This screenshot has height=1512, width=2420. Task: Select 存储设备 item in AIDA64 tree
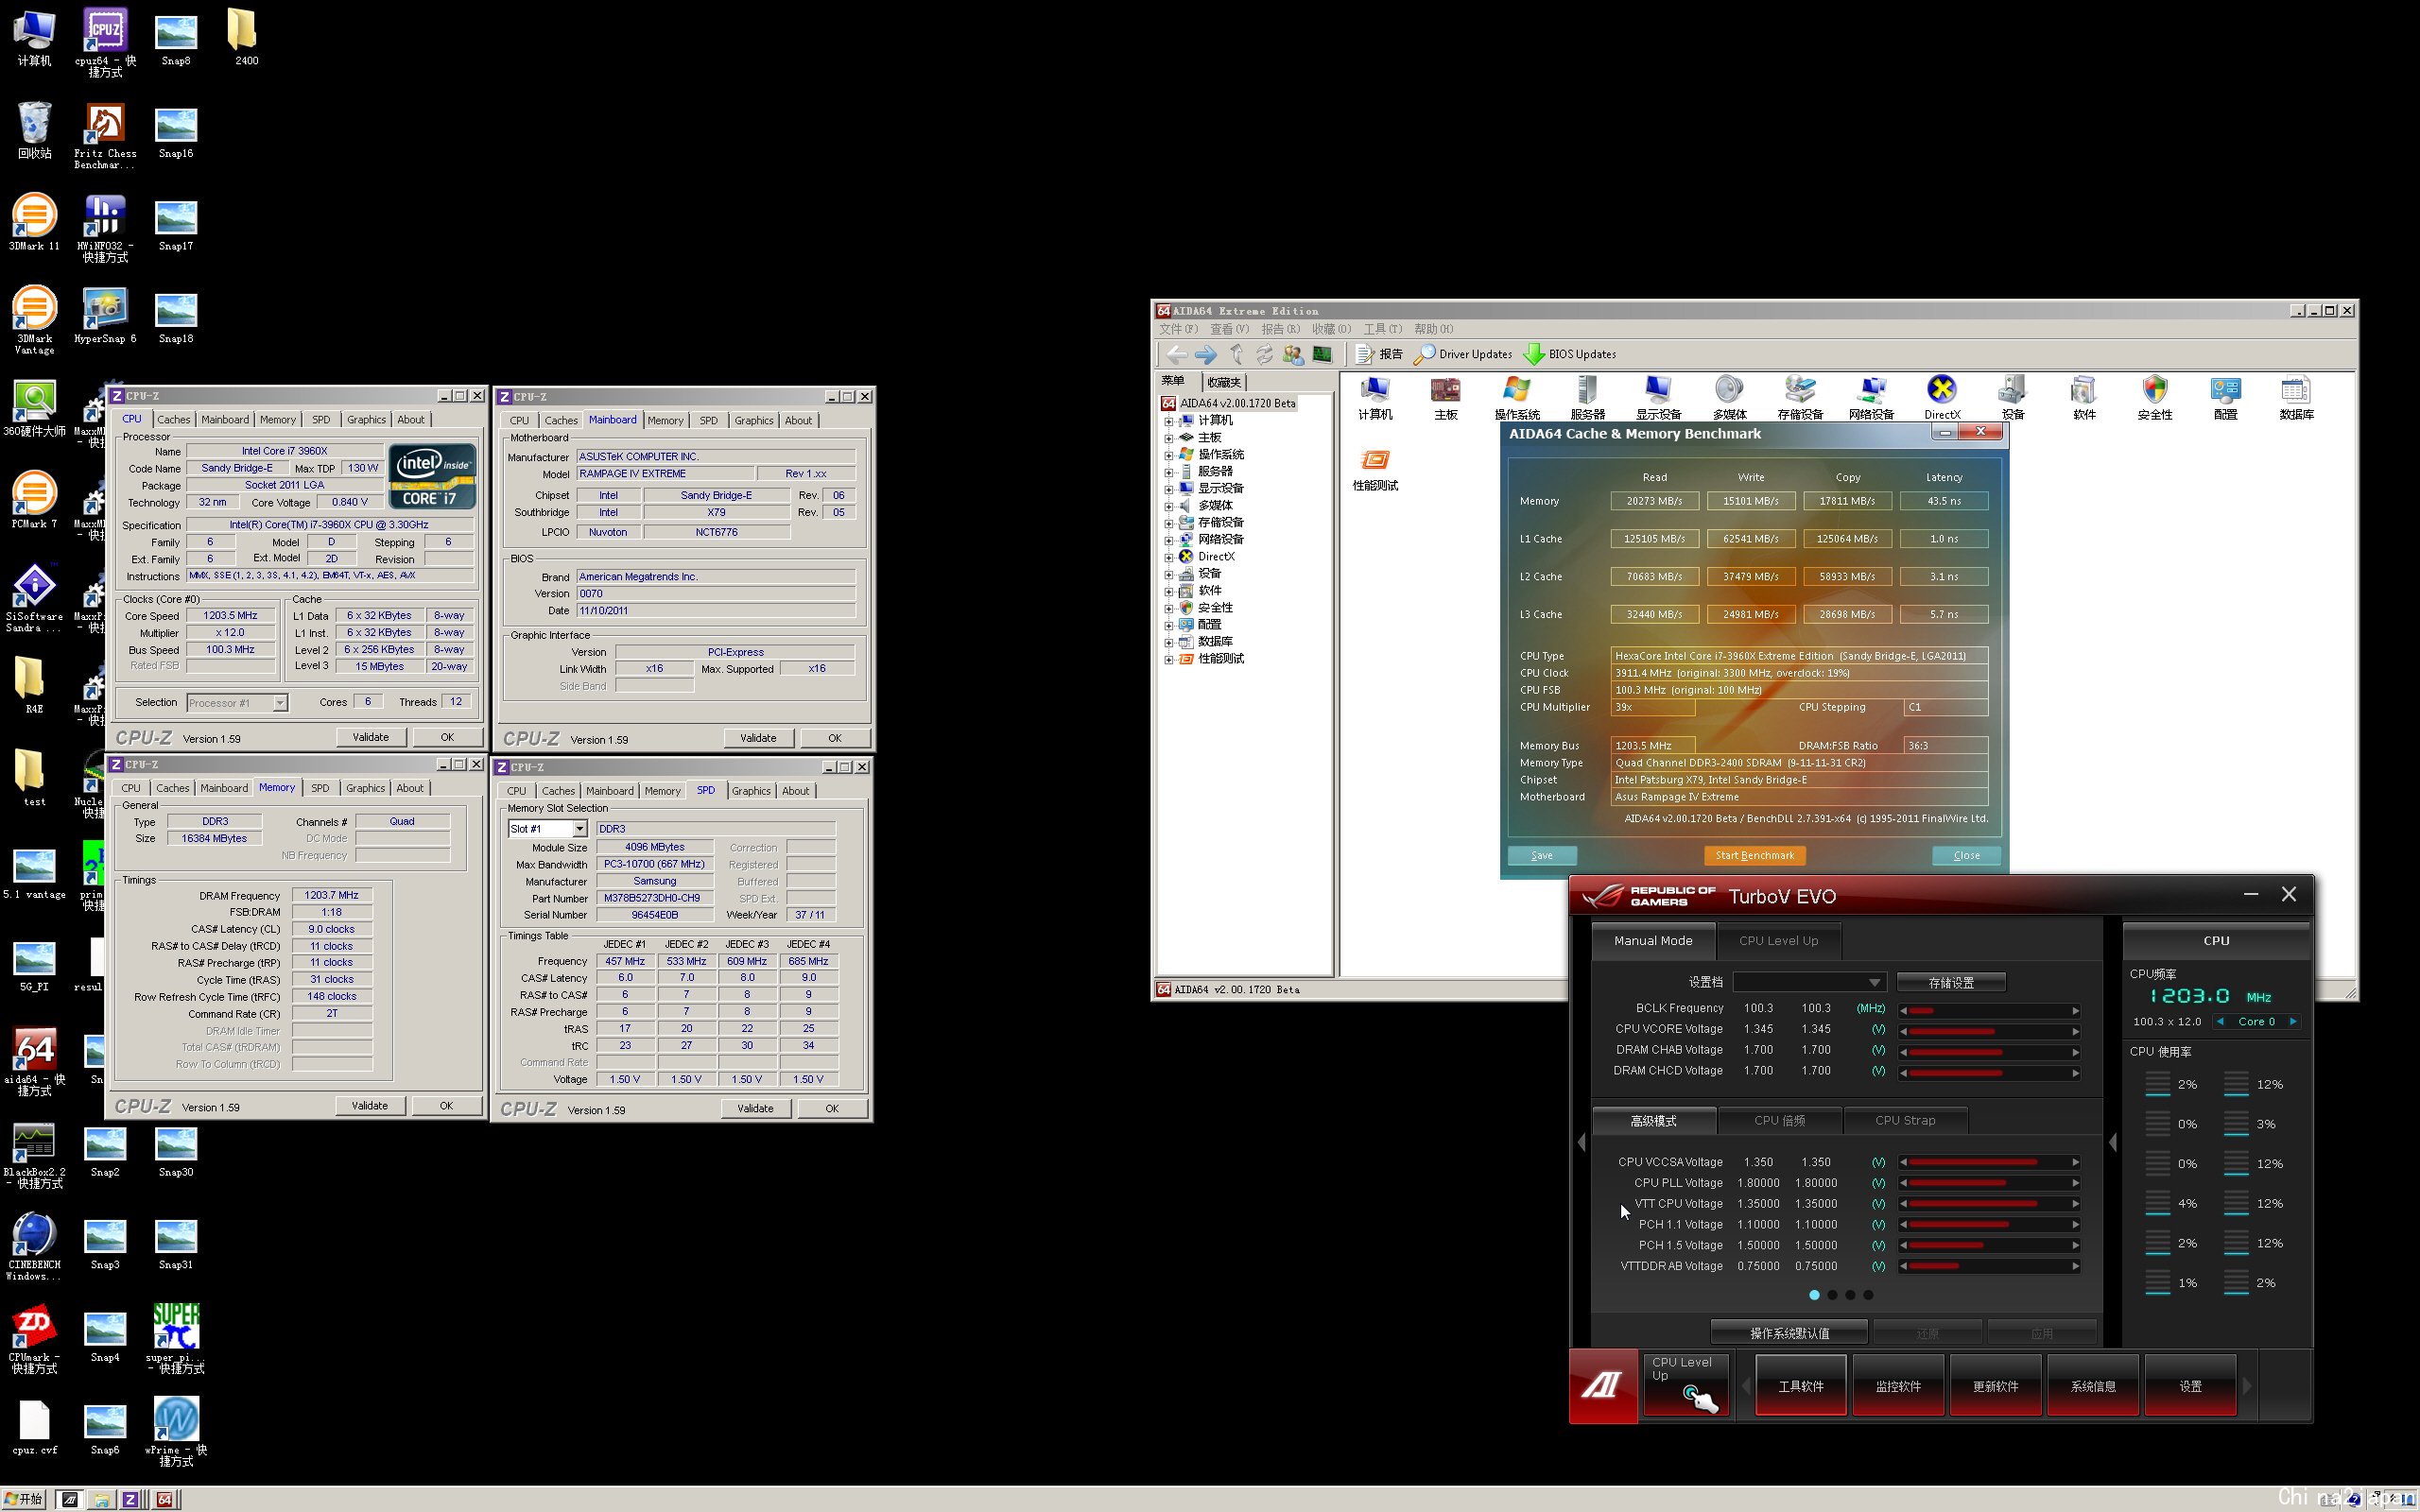(1221, 523)
